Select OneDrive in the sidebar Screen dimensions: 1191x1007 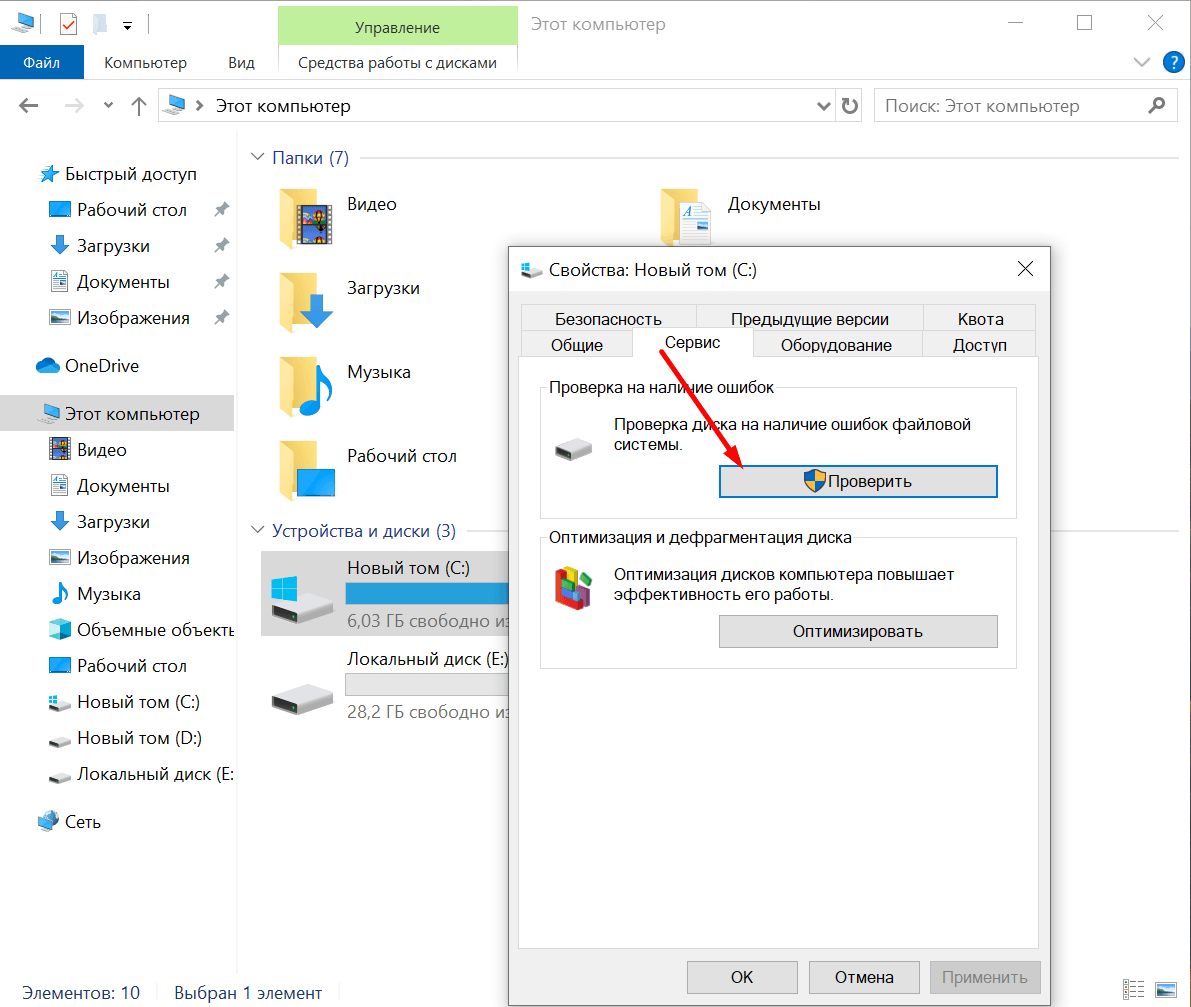pyautogui.click(x=88, y=366)
